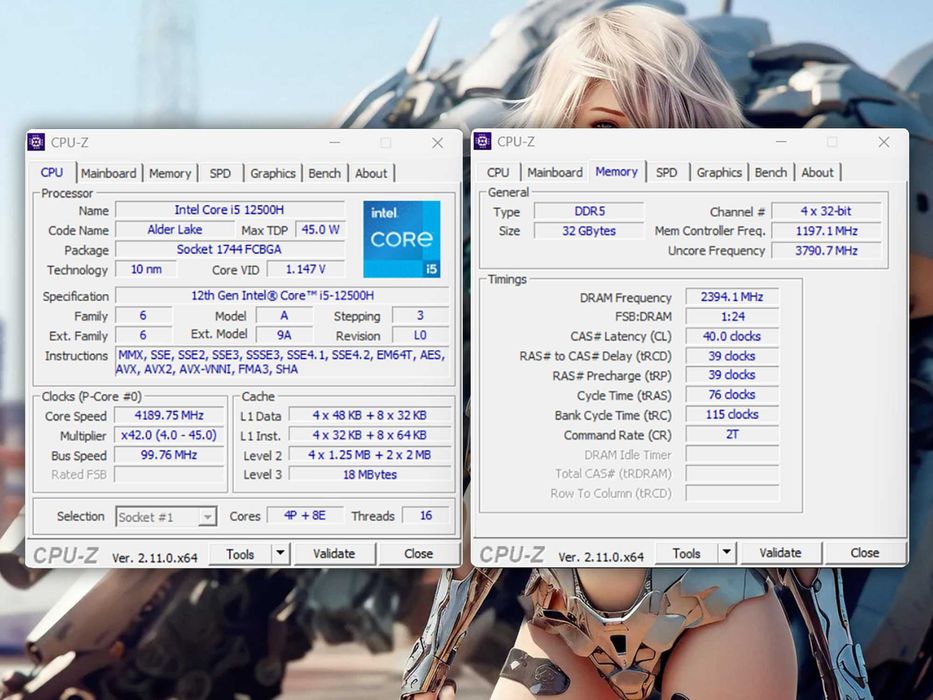Viewport: 933px width, 700px height.
Task: Click the '76 clocks' cycle time value
Action: [732, 395]
